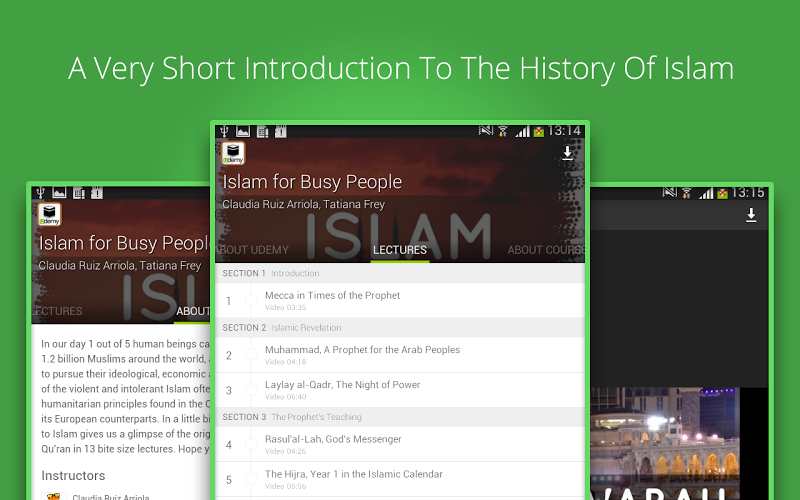Tap the download icon in right phone

(751, 215)
